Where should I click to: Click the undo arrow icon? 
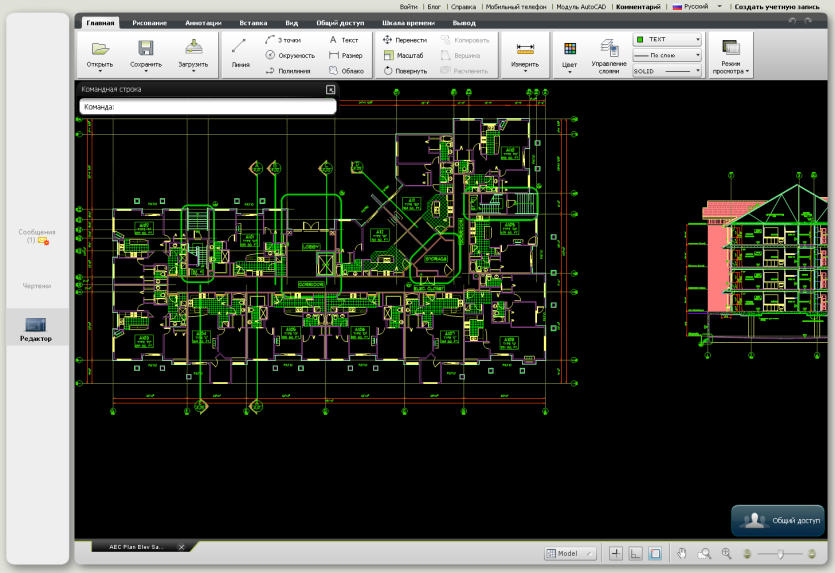coord(792,21)
